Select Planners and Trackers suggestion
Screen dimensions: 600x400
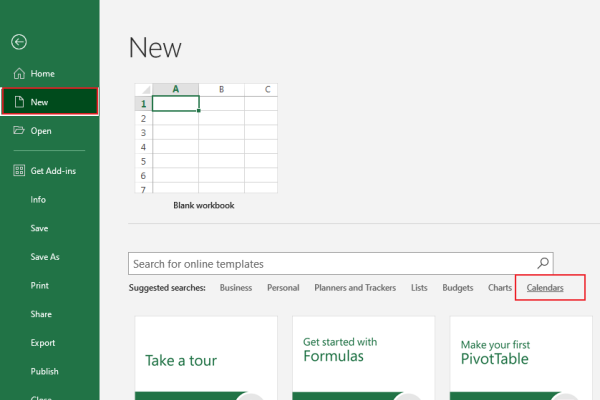coord(355,288)
